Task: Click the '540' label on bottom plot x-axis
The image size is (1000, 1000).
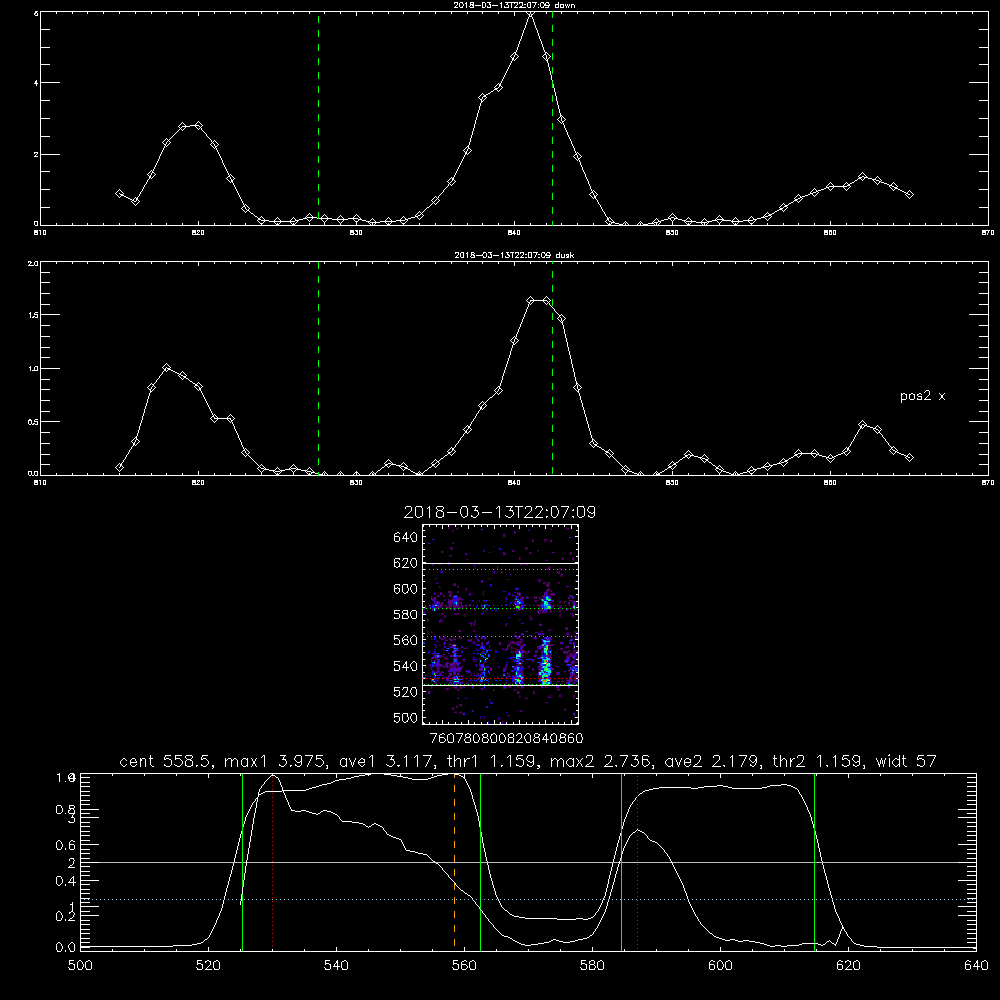Action: tap(336, 966)
